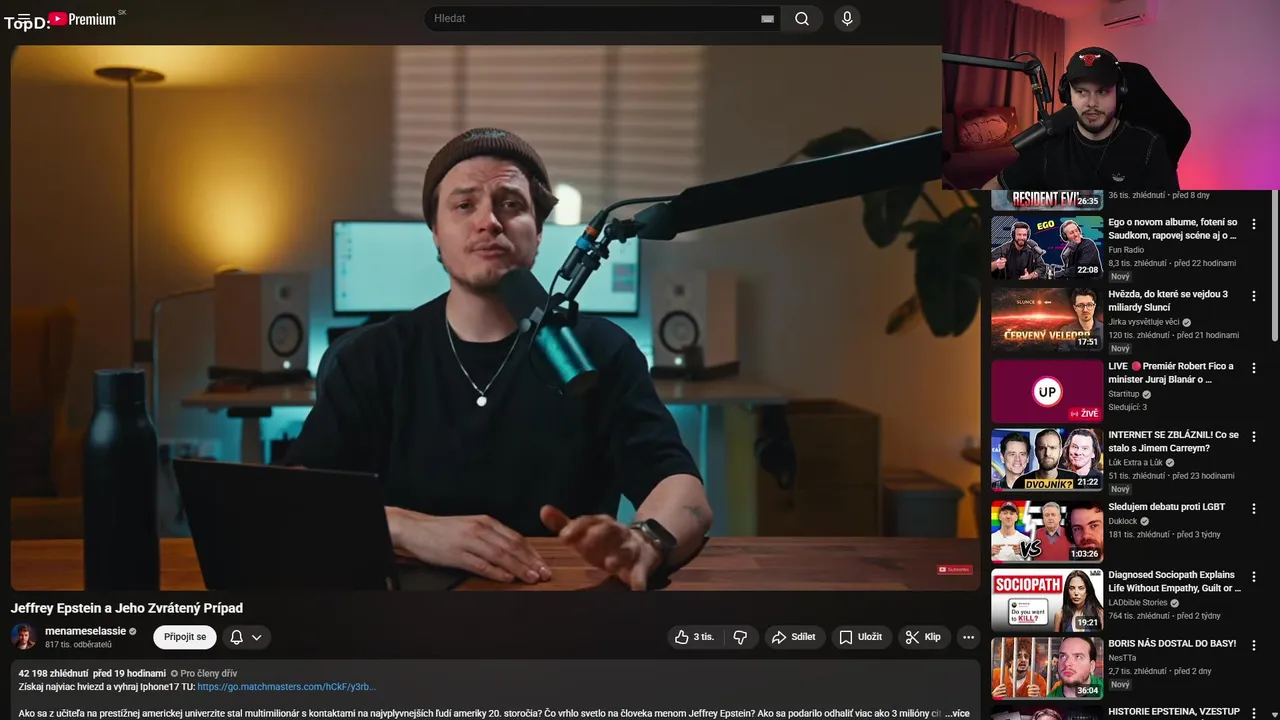1280x720 pixels.
Task: Join channel with Připojit se button
Action: 185,637
